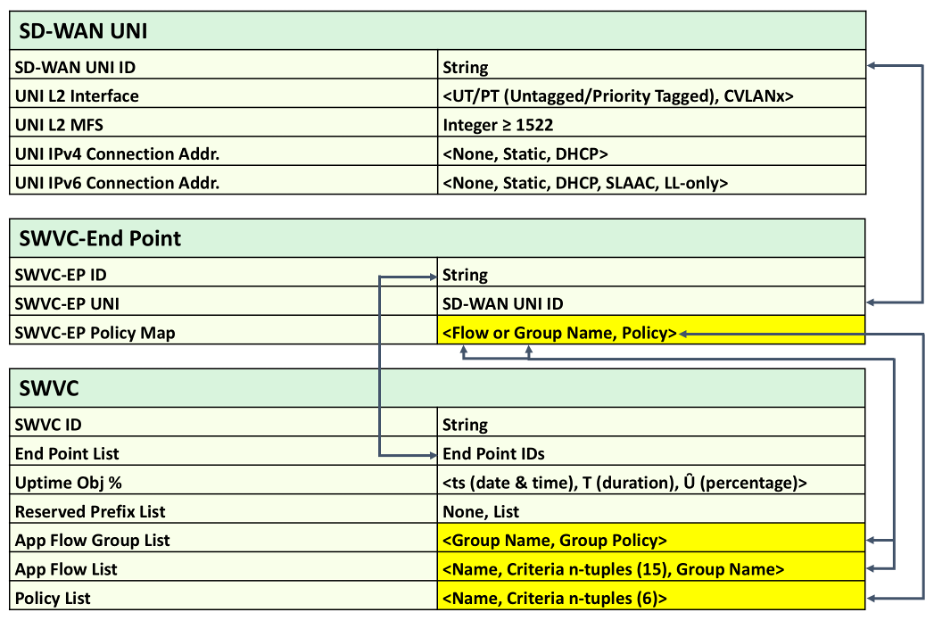Click the Criteria n-tuples (15), Group Name cell

[650, 567]
